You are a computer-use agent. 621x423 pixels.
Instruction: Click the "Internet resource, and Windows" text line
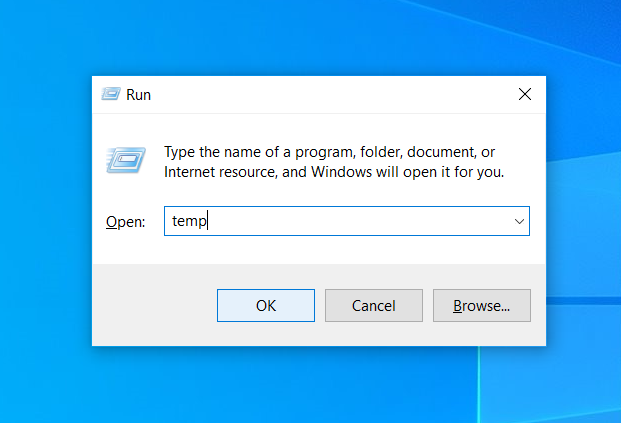tap(334, 172)
